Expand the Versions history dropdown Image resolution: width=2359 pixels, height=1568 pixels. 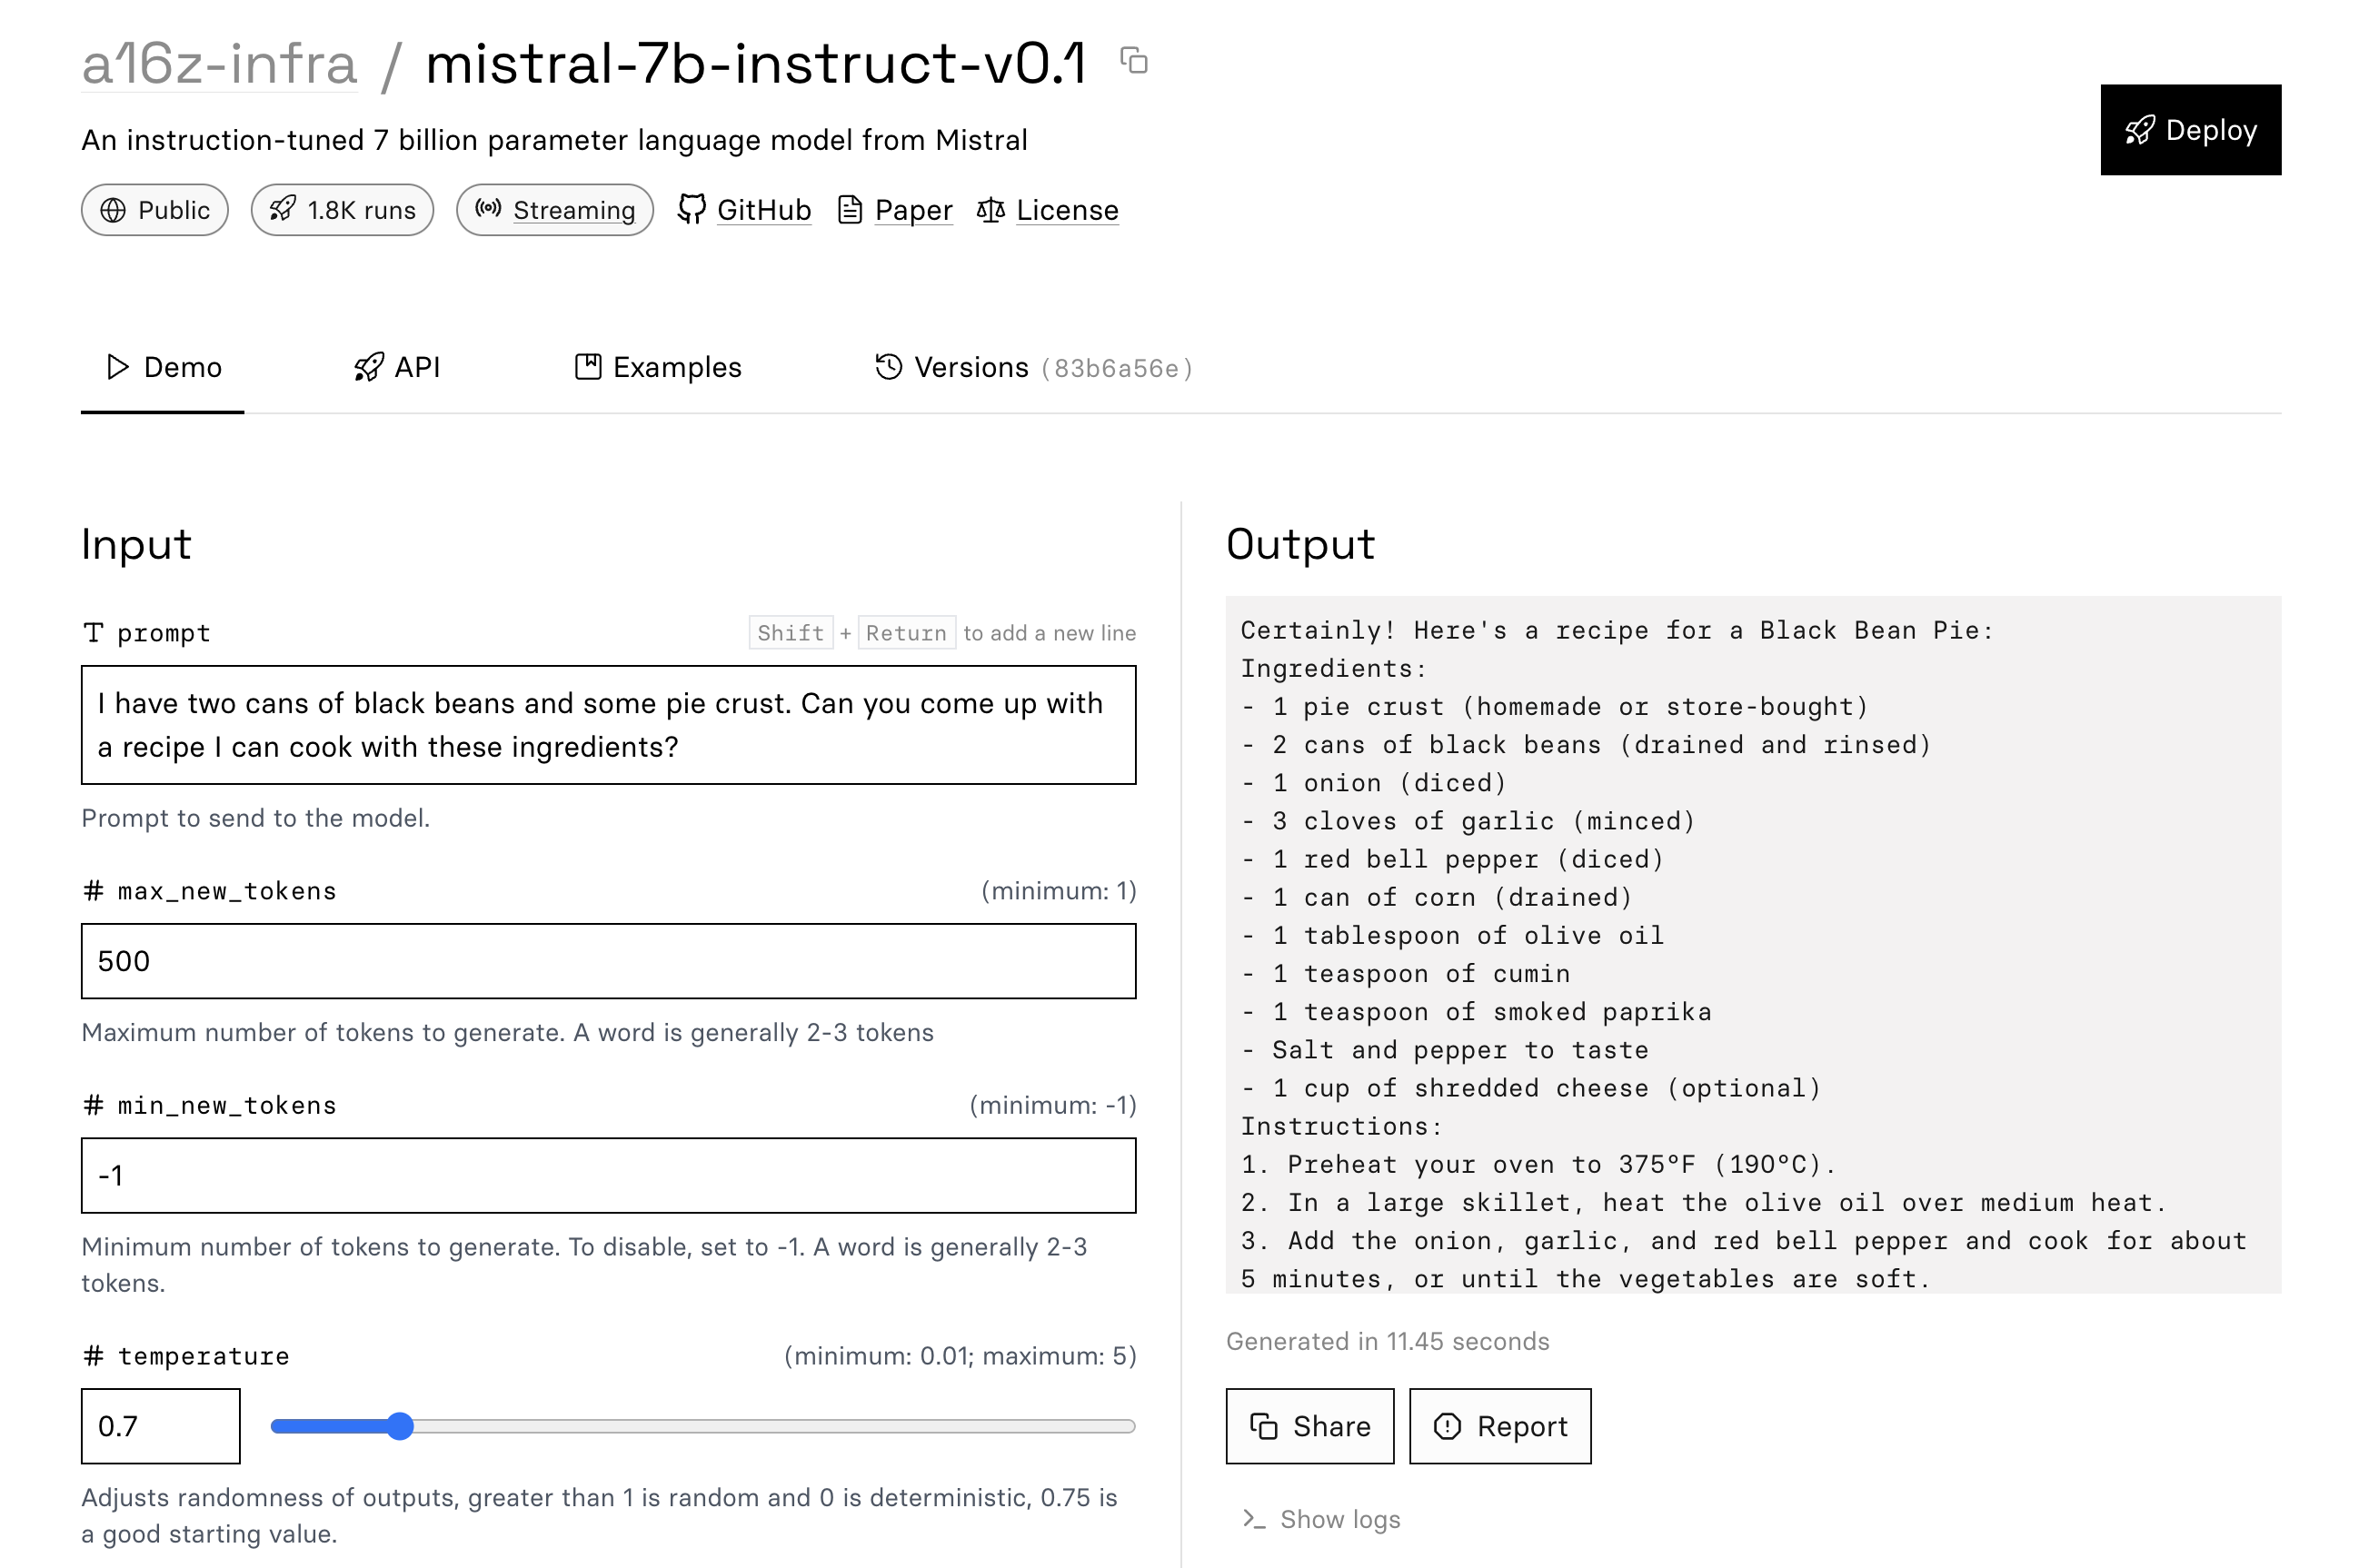pyautogui.click(x=1032, y=368)
